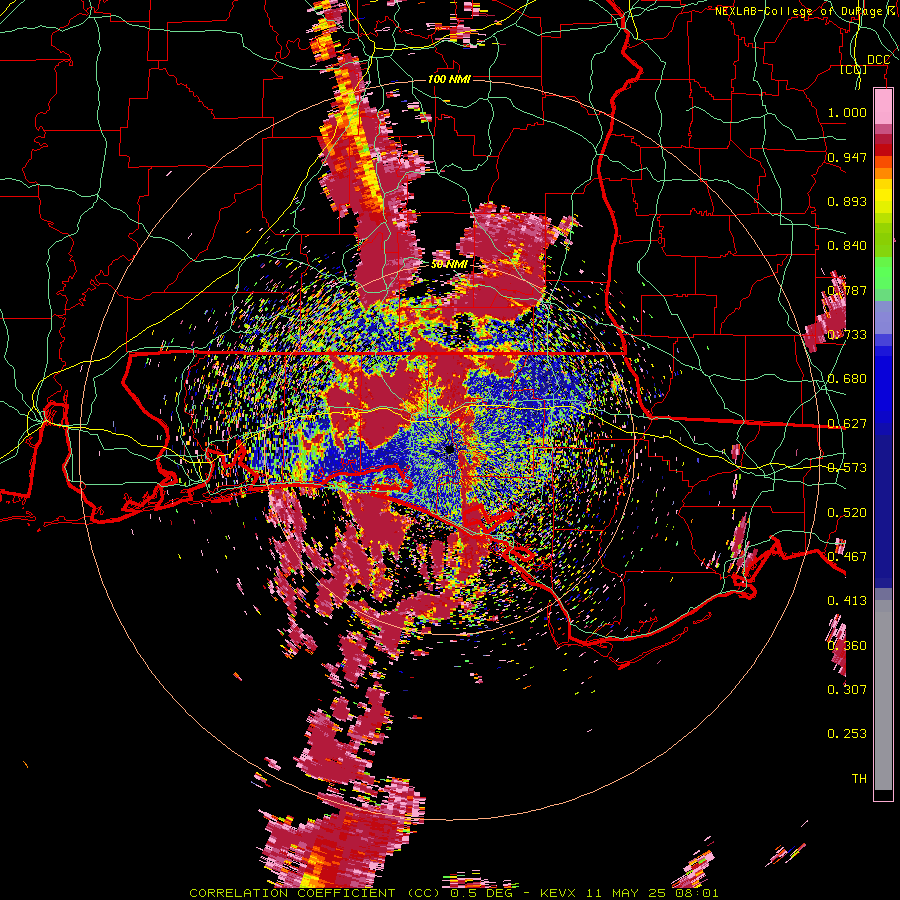This screenshot has width=900, height=900.
Task: Select the 0.413 scale value
Action: (847, 601)
